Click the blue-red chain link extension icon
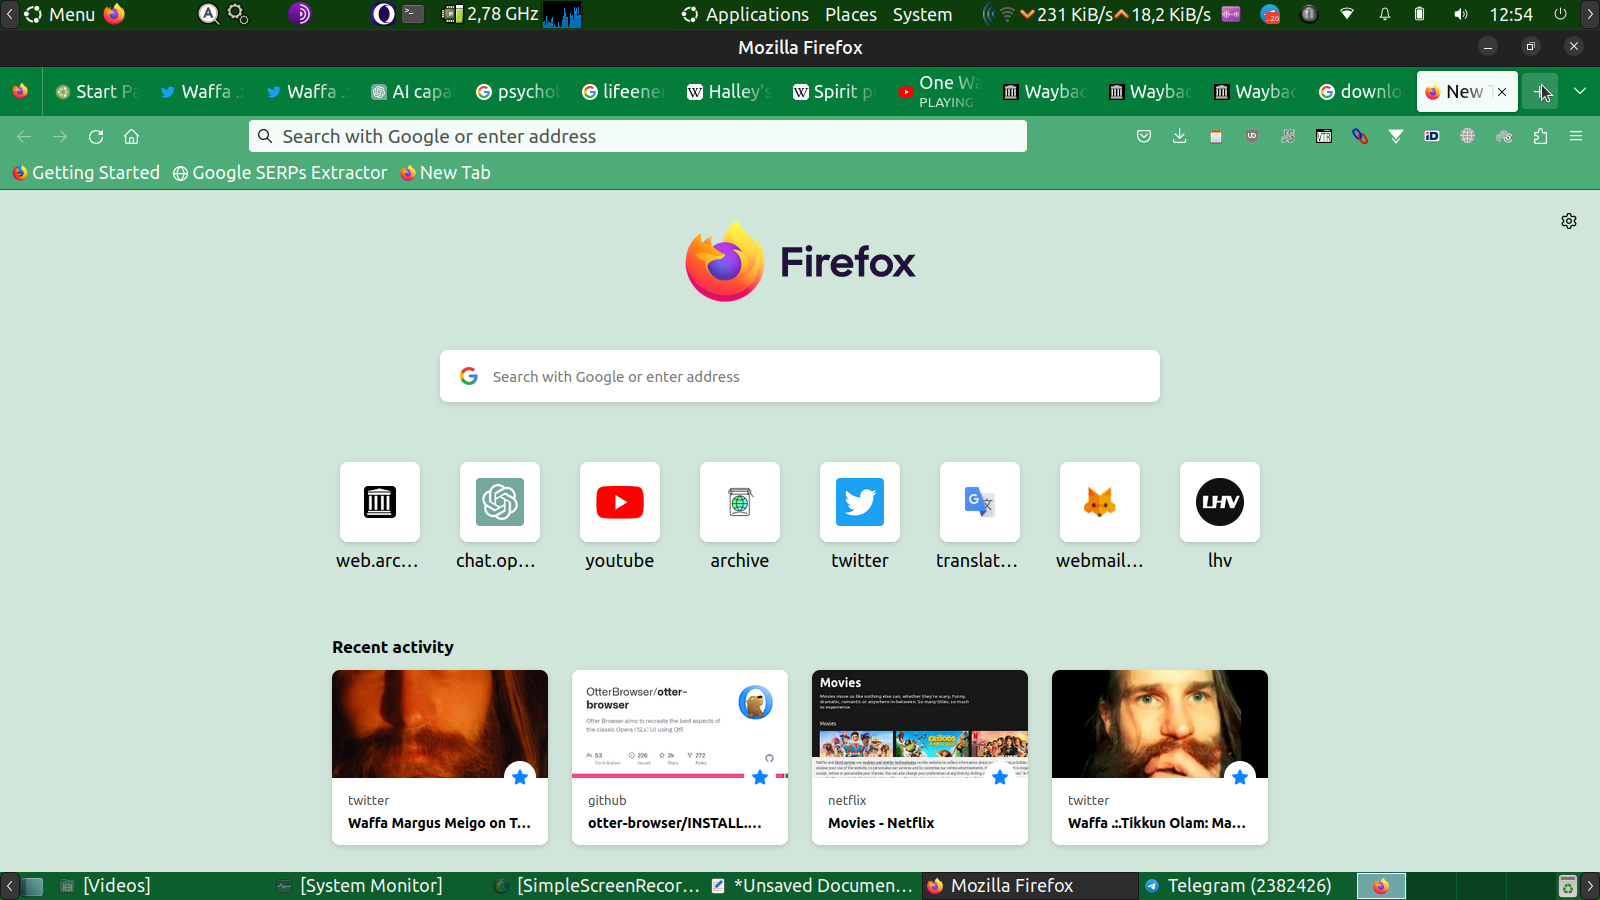The width and height of the screenshot is (1600, 900). (1360, 136)
